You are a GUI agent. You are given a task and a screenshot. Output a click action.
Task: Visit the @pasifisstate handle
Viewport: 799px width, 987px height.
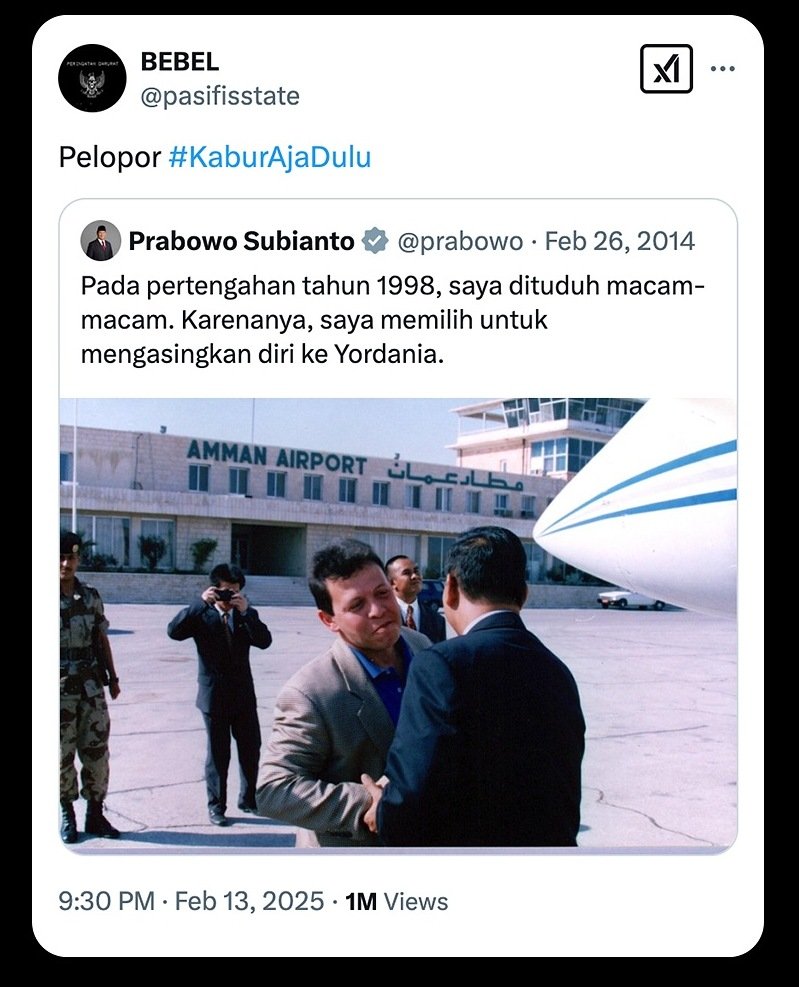click(219, 96)
